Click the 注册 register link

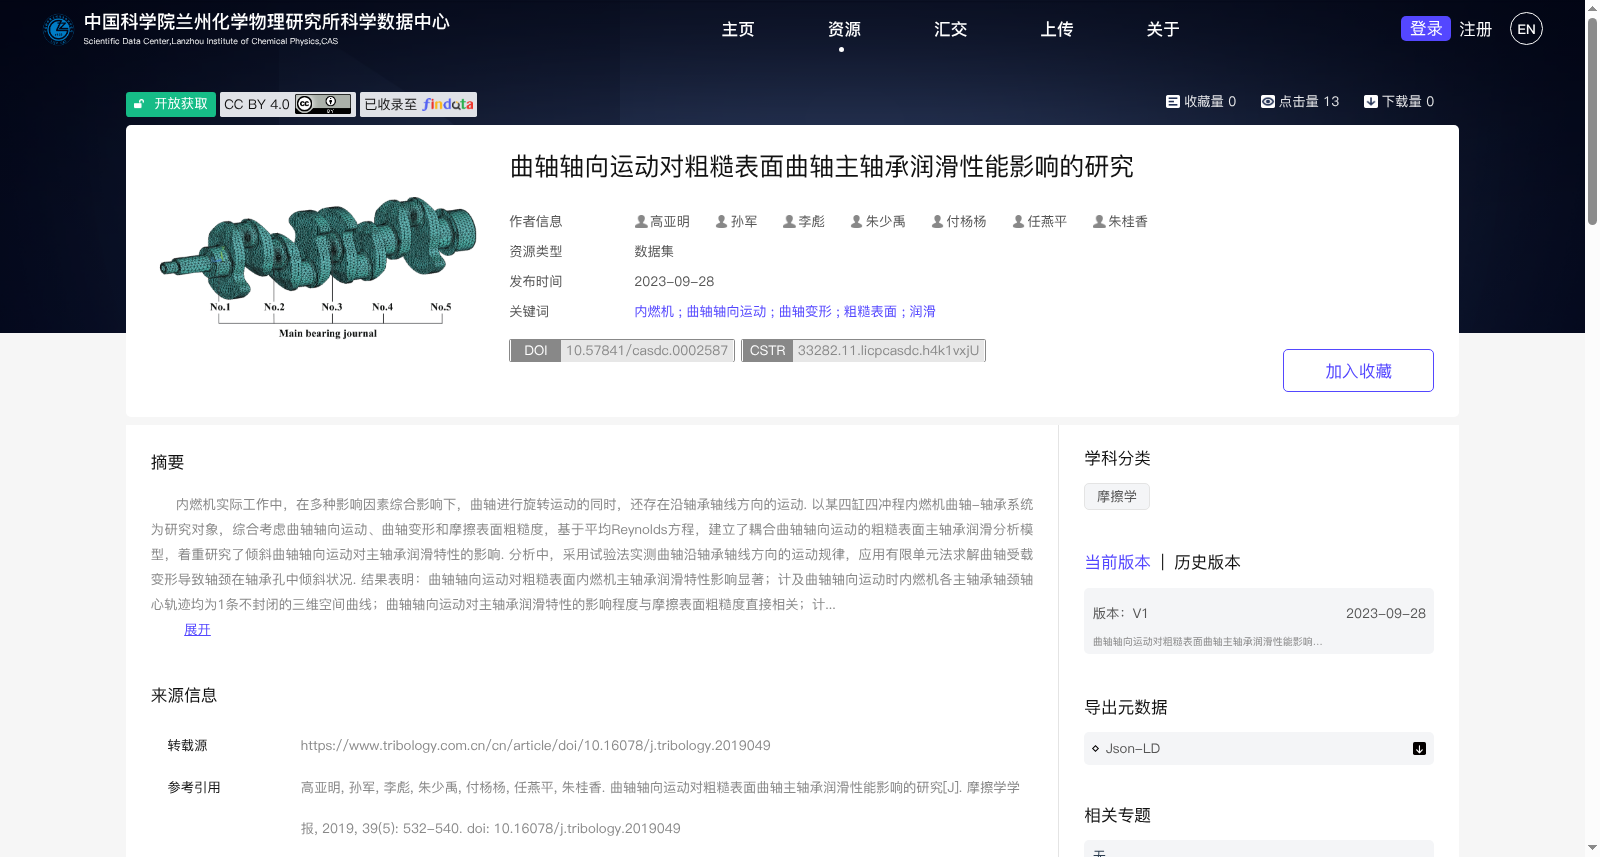(x=1475, y=29)
